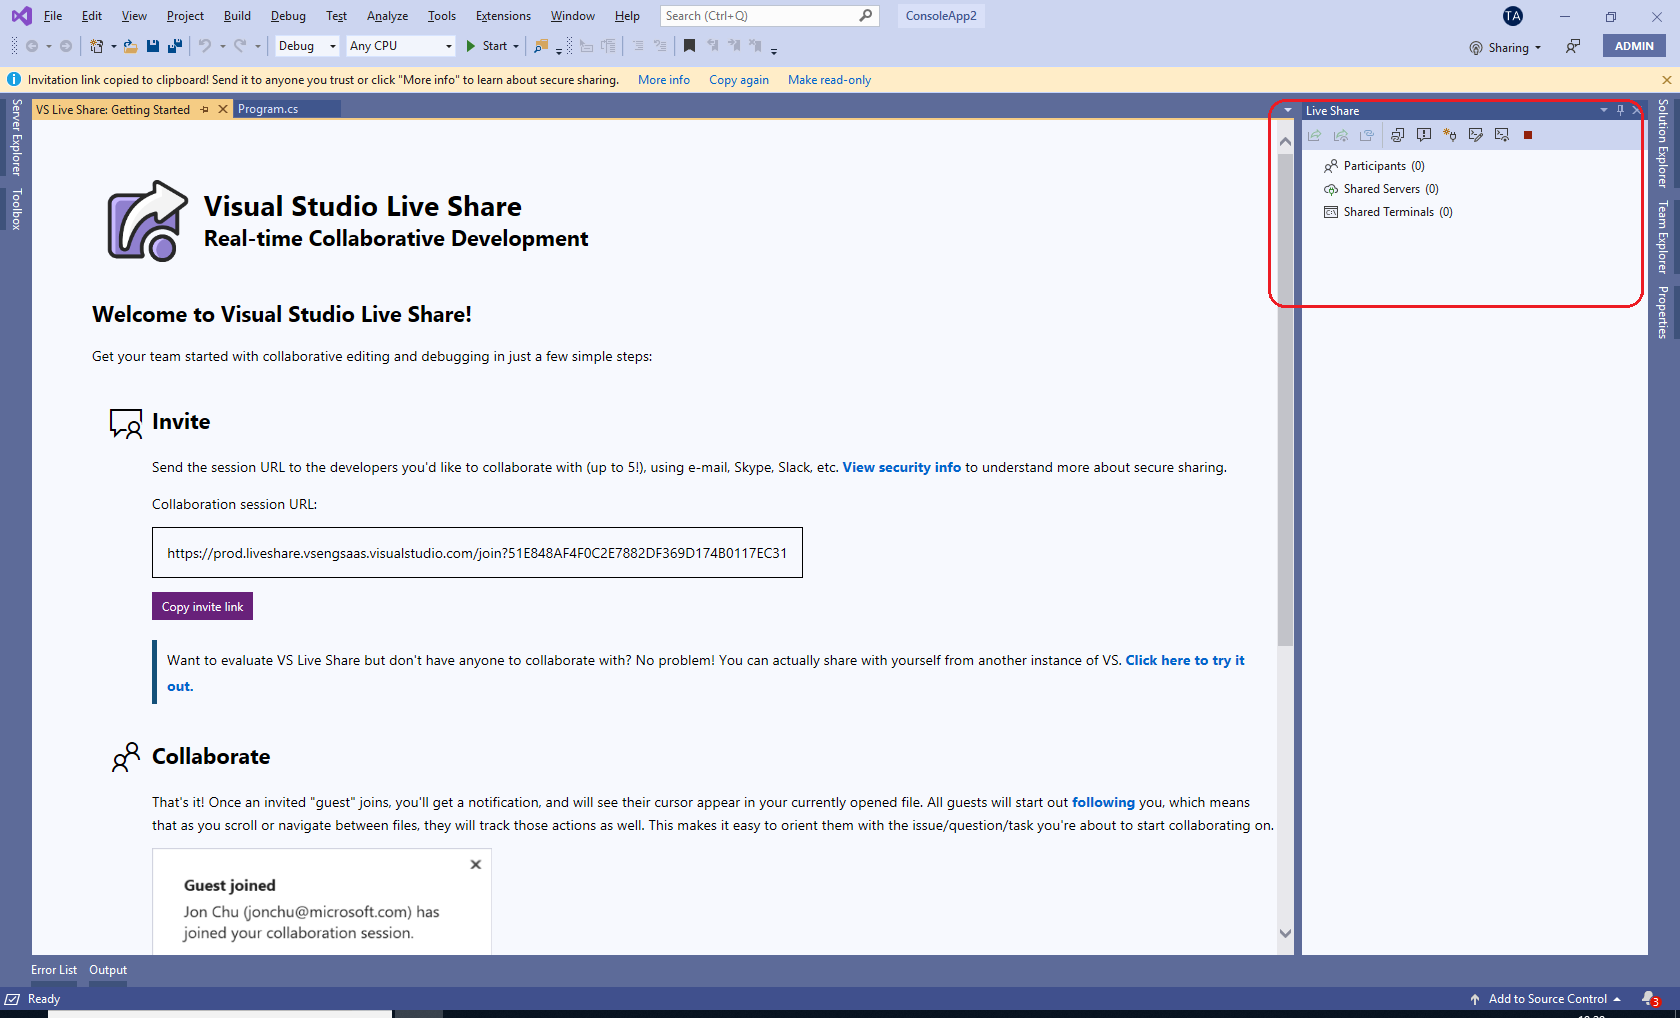
Task: Click the Share read/write terminal icon
Action: [1476, 135]
